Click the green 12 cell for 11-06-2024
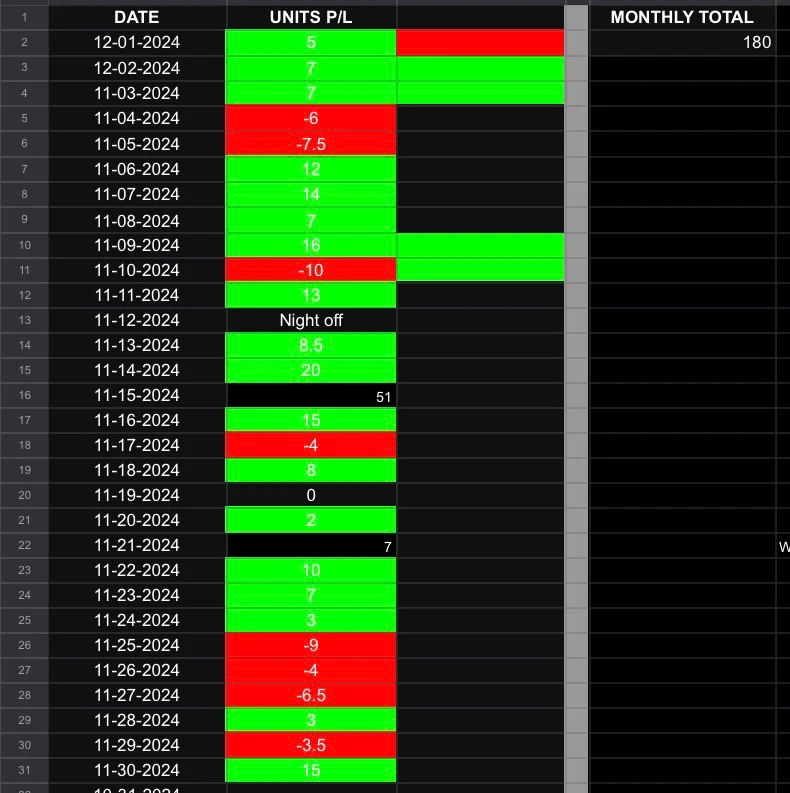The image size is (790, 793). pos(311,169)
